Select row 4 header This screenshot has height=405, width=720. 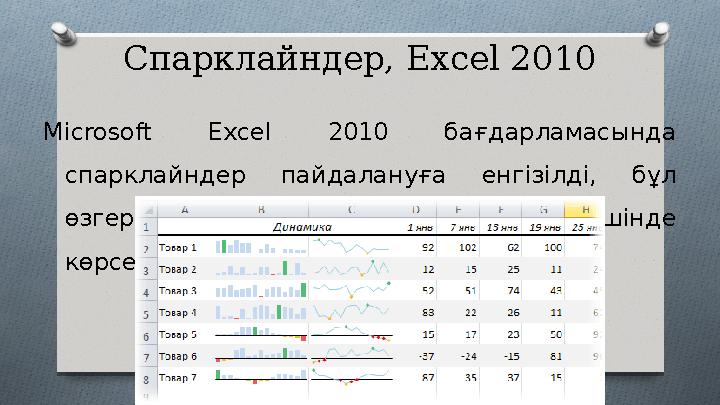pos(146,292)
